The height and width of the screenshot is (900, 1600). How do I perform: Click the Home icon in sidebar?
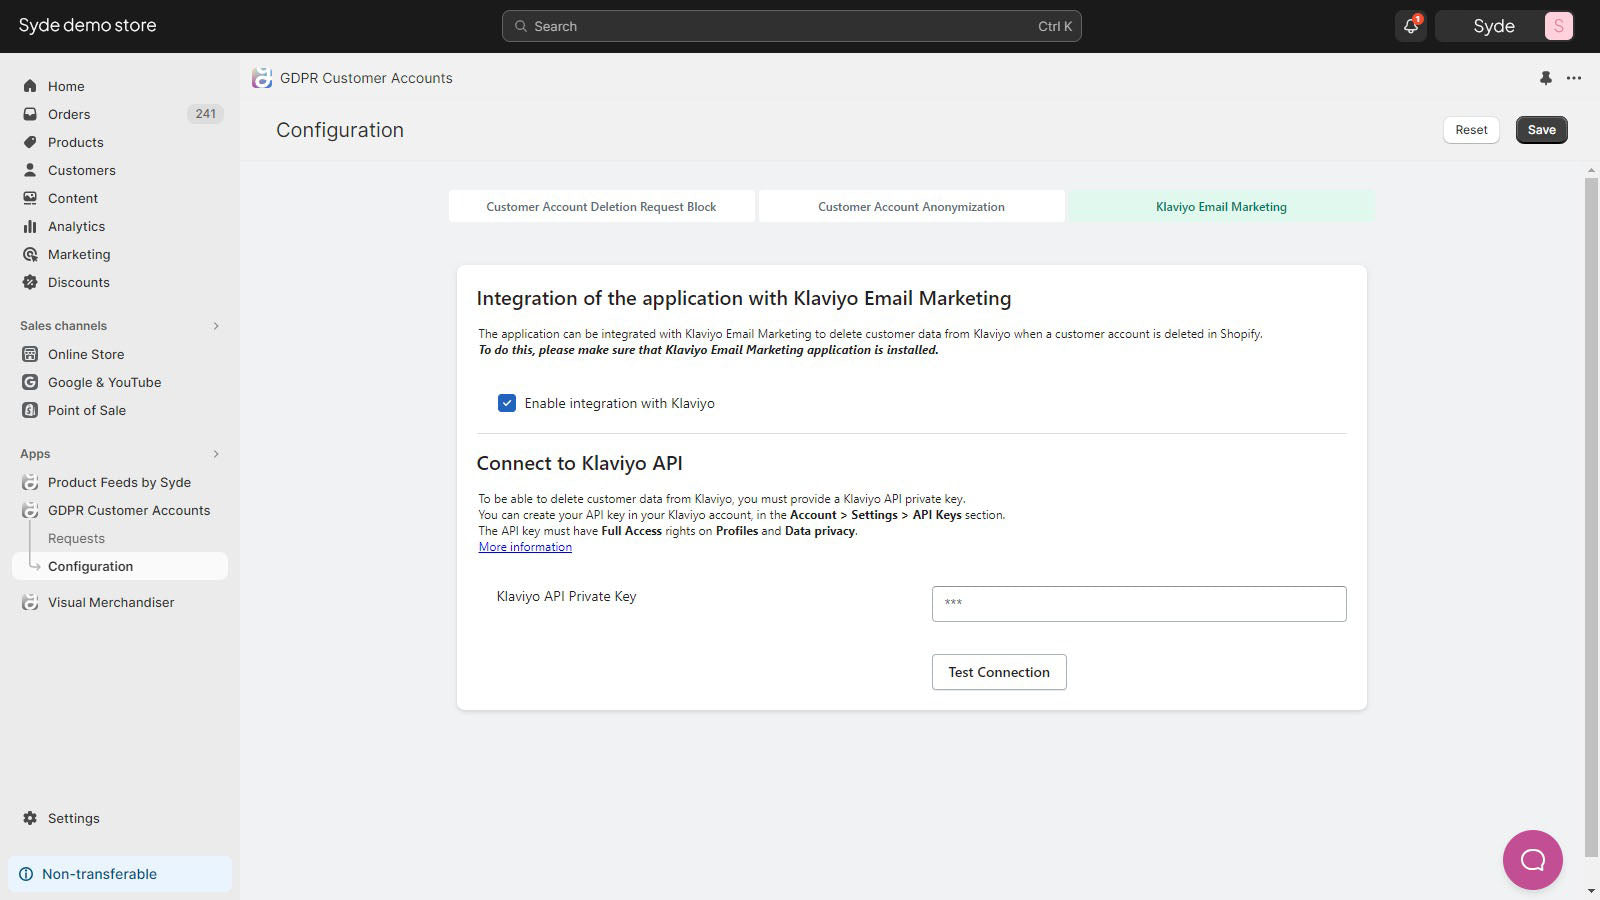30,86
